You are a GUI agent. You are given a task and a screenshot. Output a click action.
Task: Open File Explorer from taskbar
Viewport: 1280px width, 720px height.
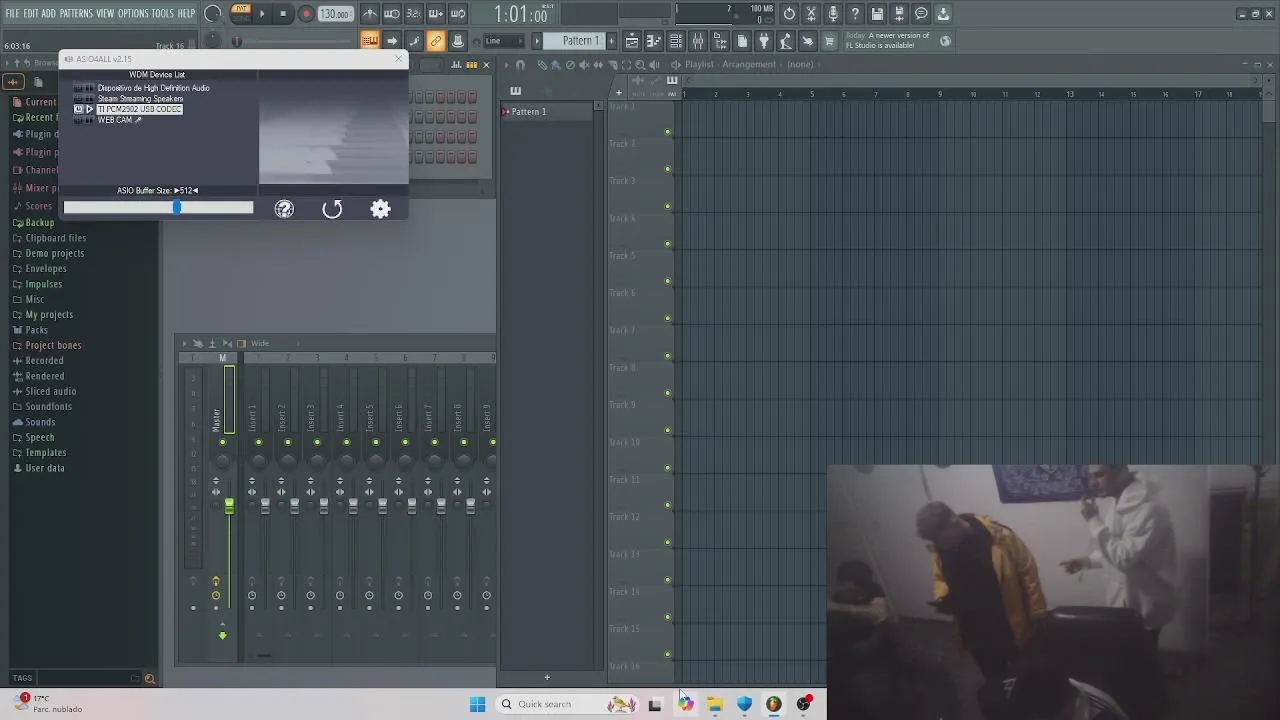click(x=714, y=704)
